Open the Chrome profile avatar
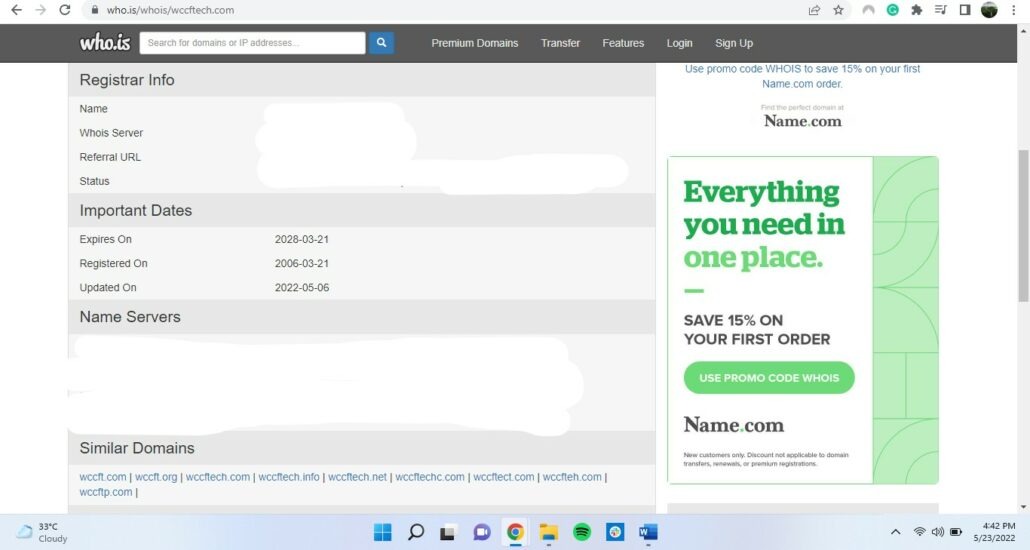1030x550 pixels. click(x=989, y=10)
